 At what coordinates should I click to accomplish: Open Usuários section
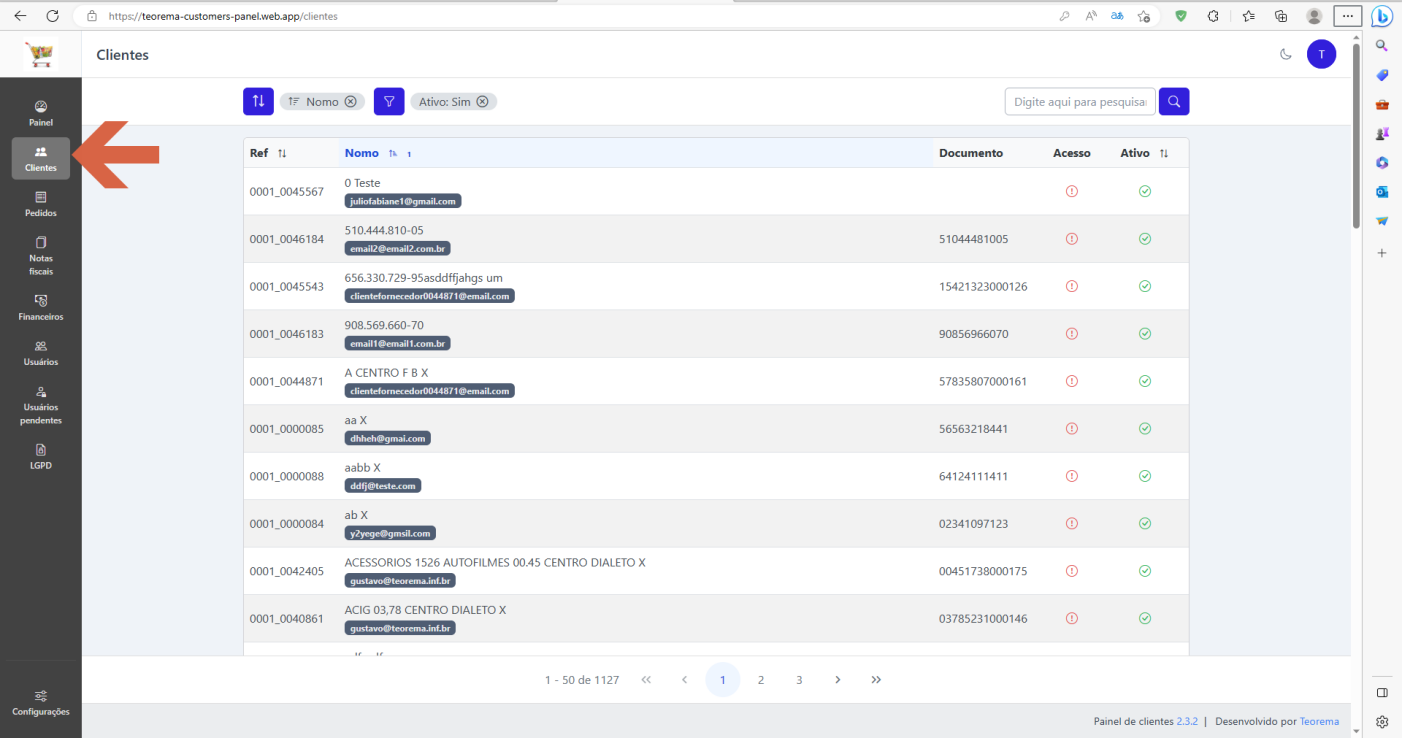point(41,352)
